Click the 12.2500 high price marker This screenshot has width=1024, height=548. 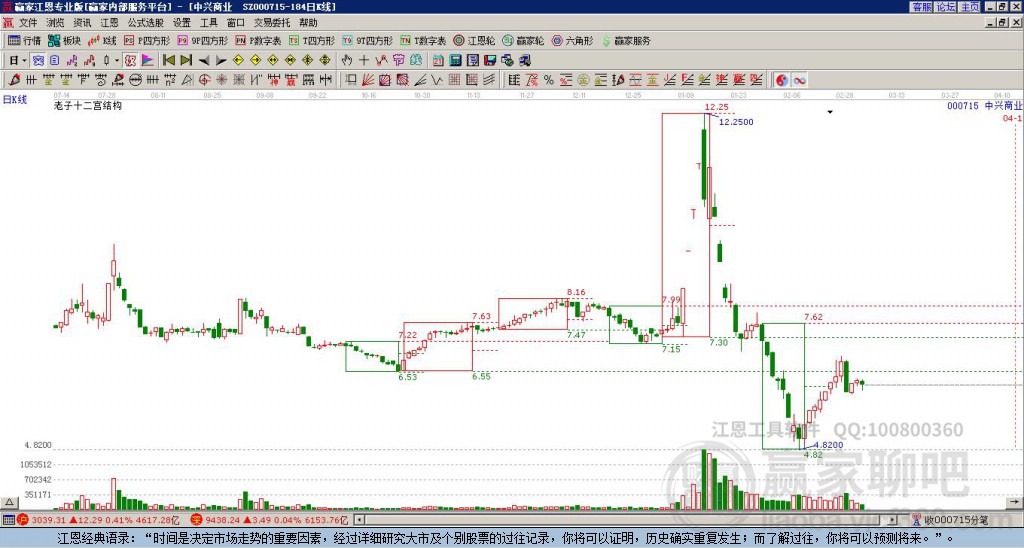coord(736,122)
